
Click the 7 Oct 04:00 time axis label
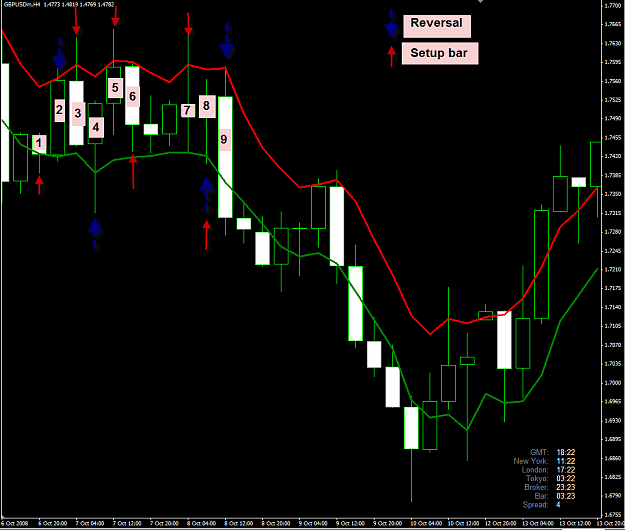[90, 523]
